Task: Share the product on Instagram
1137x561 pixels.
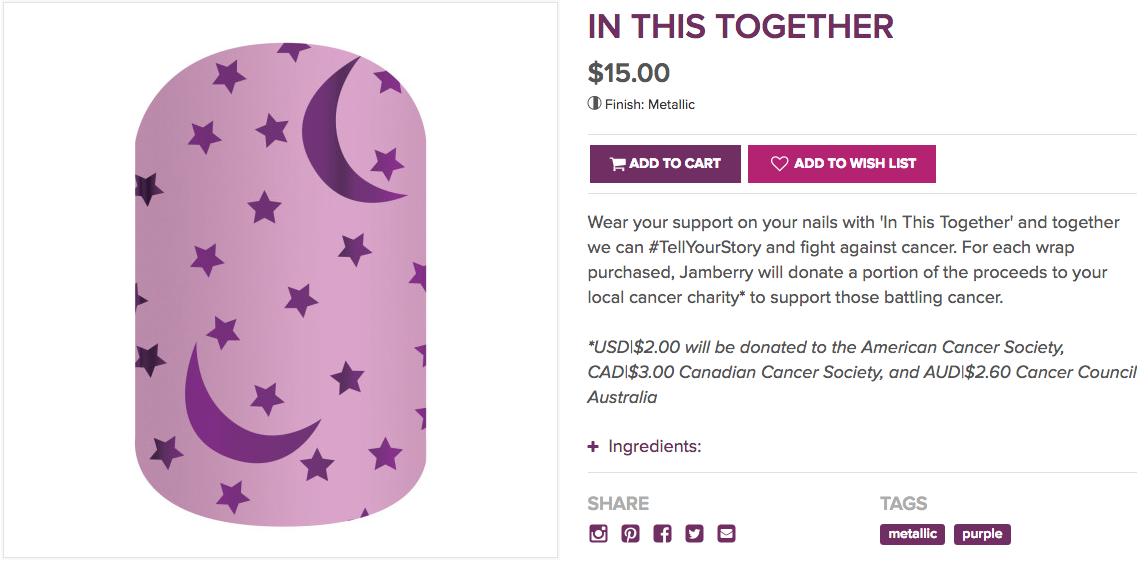Action: pos(599,534)
